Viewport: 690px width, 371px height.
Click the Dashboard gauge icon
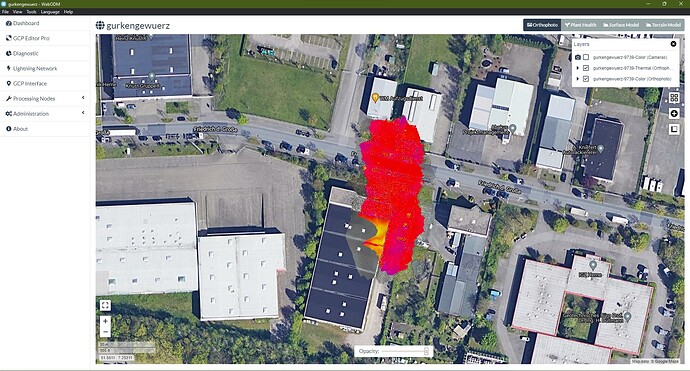click(8, 23)
